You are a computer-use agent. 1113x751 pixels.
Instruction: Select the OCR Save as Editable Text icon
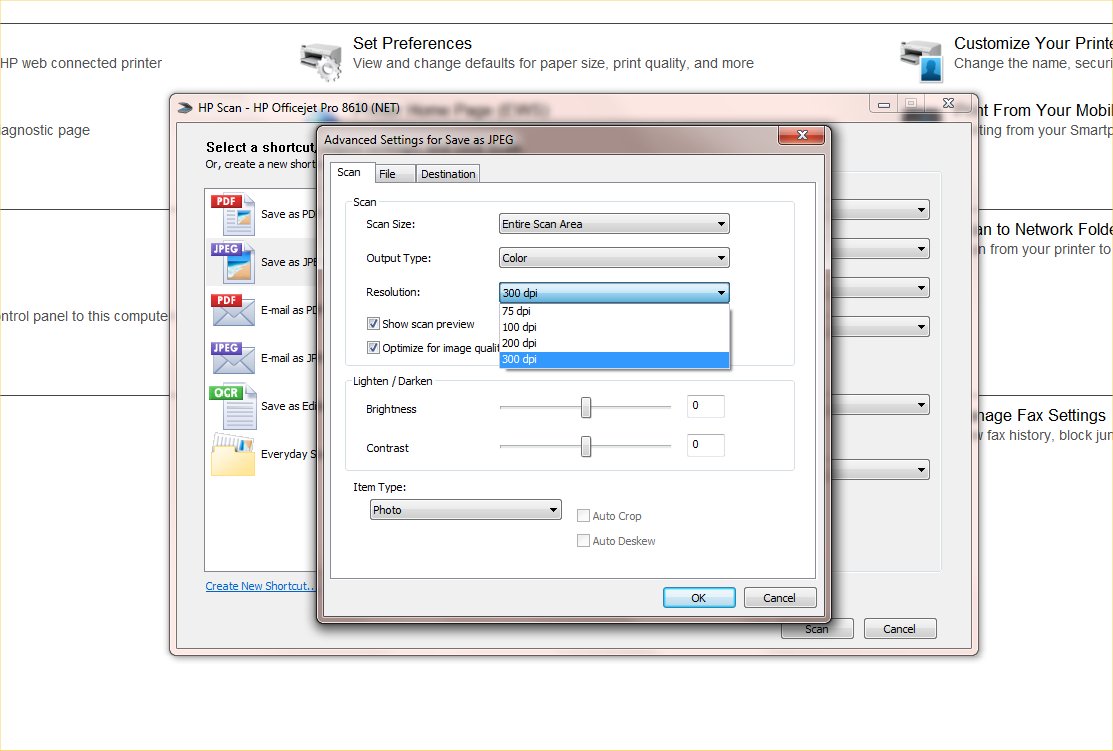tap(232, 406)
